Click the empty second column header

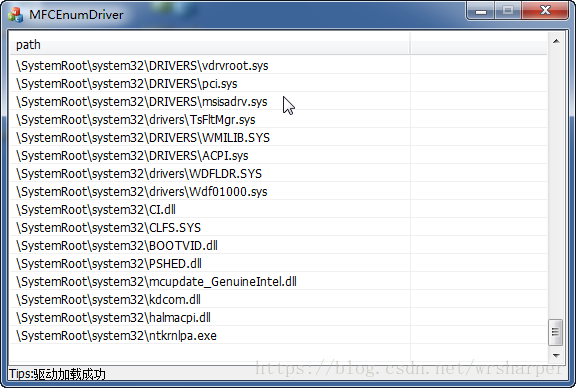pos(479,45)
